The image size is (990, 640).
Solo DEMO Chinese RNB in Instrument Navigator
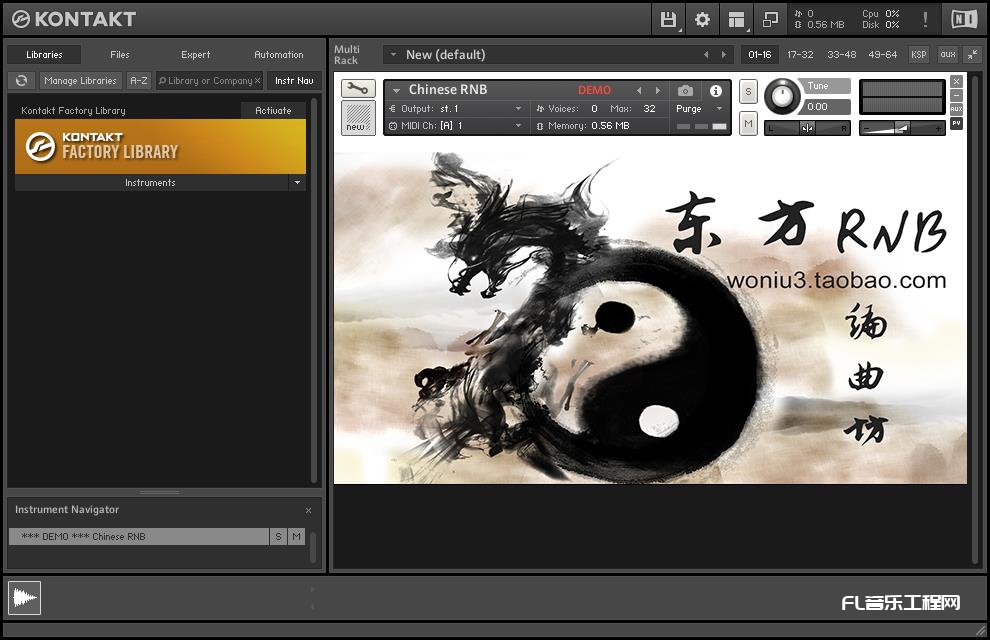coord(277,536)
